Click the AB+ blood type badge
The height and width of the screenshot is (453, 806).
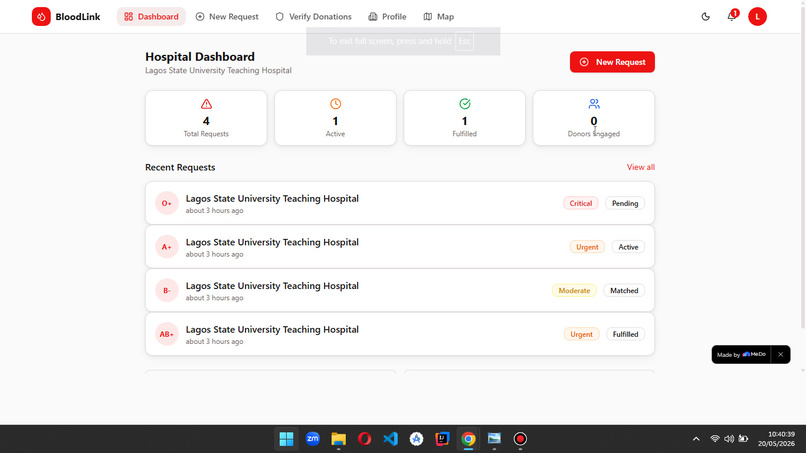coord(167,334)
